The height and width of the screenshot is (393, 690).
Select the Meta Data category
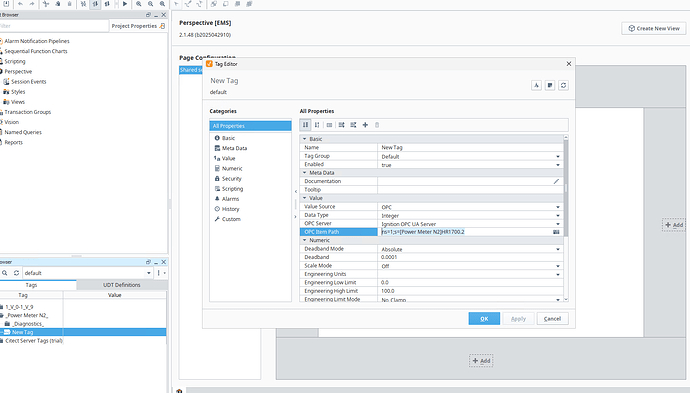click(234, 148)
